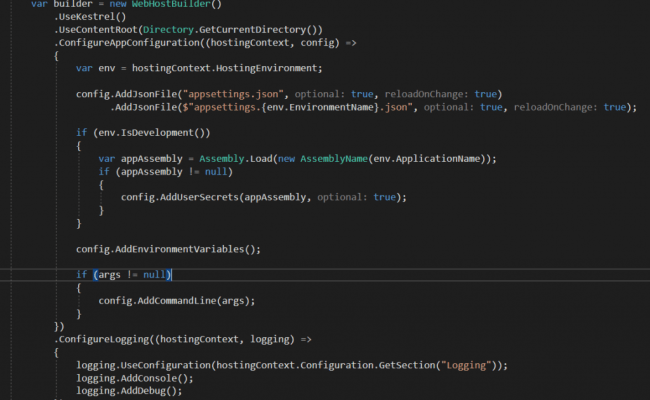Click the ".UseKestrel()" method call

(x=90, y=17)
